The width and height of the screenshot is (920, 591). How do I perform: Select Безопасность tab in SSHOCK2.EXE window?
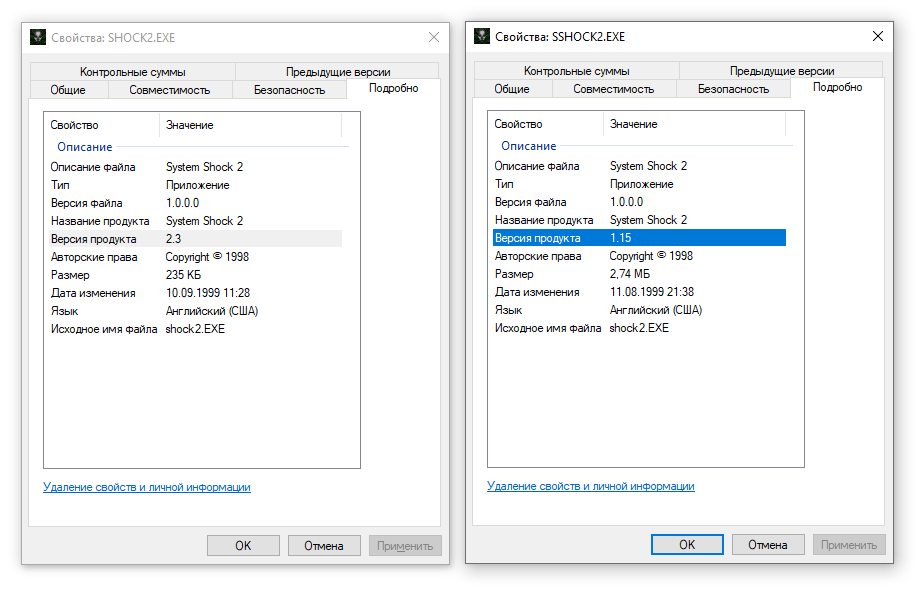click(x=733, y=89)
